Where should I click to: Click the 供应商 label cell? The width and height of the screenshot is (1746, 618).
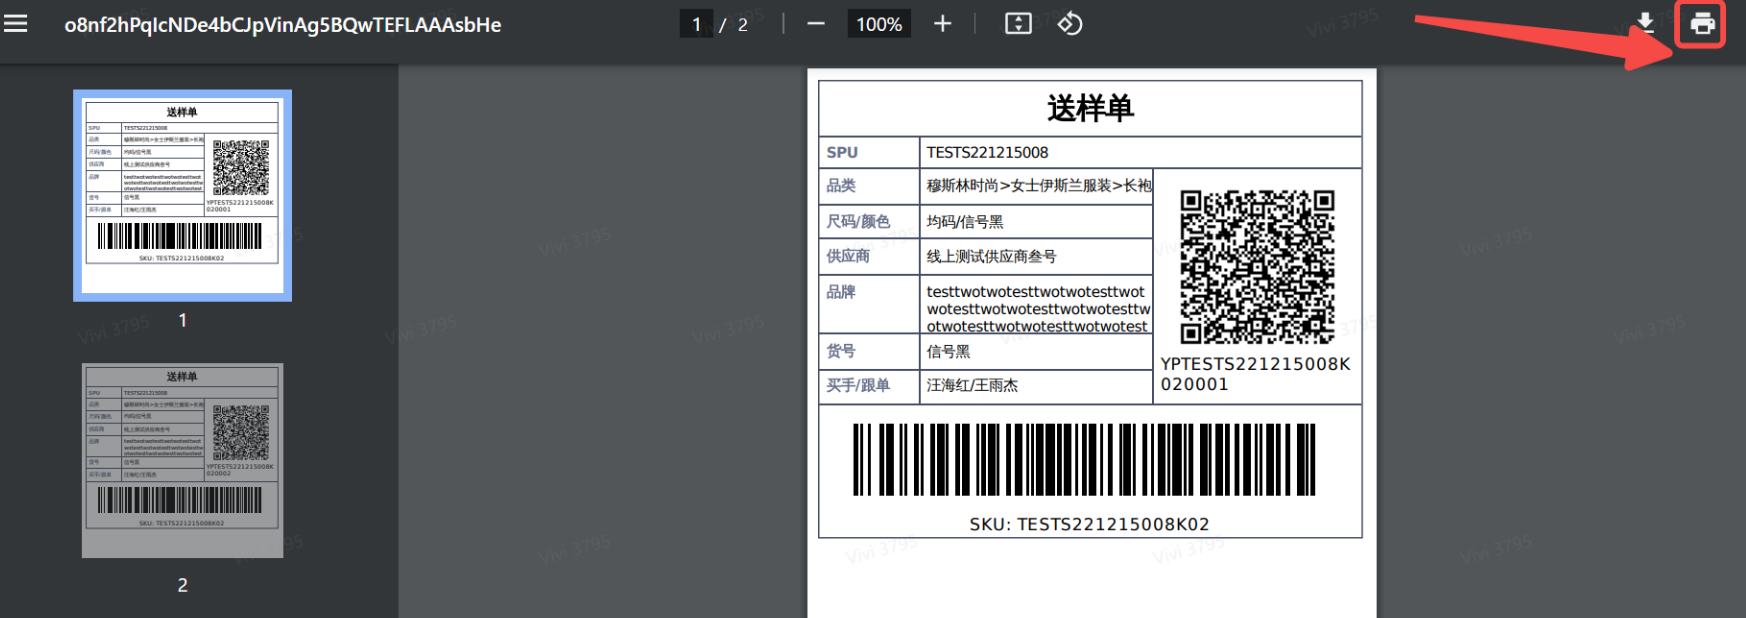click(x=869, y=256)
